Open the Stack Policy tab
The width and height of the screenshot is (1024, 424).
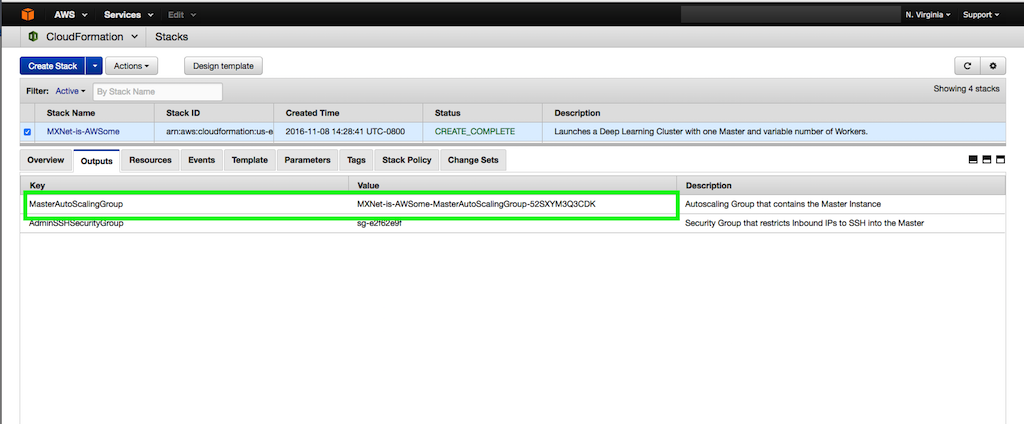pos(407,160)
